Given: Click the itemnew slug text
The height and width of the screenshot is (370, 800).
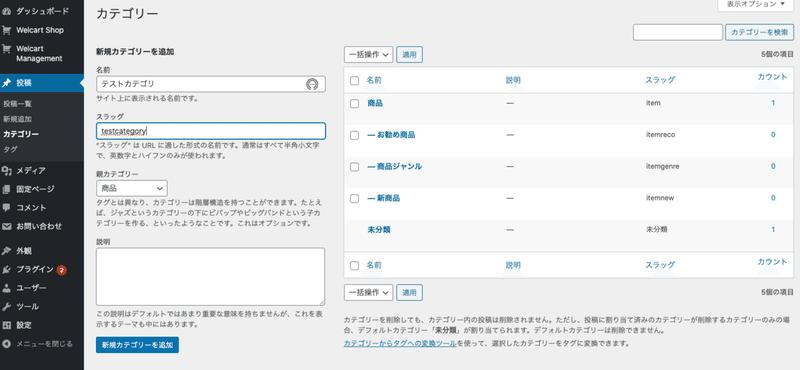Looking at the screenshot, I should pos(659,198).
